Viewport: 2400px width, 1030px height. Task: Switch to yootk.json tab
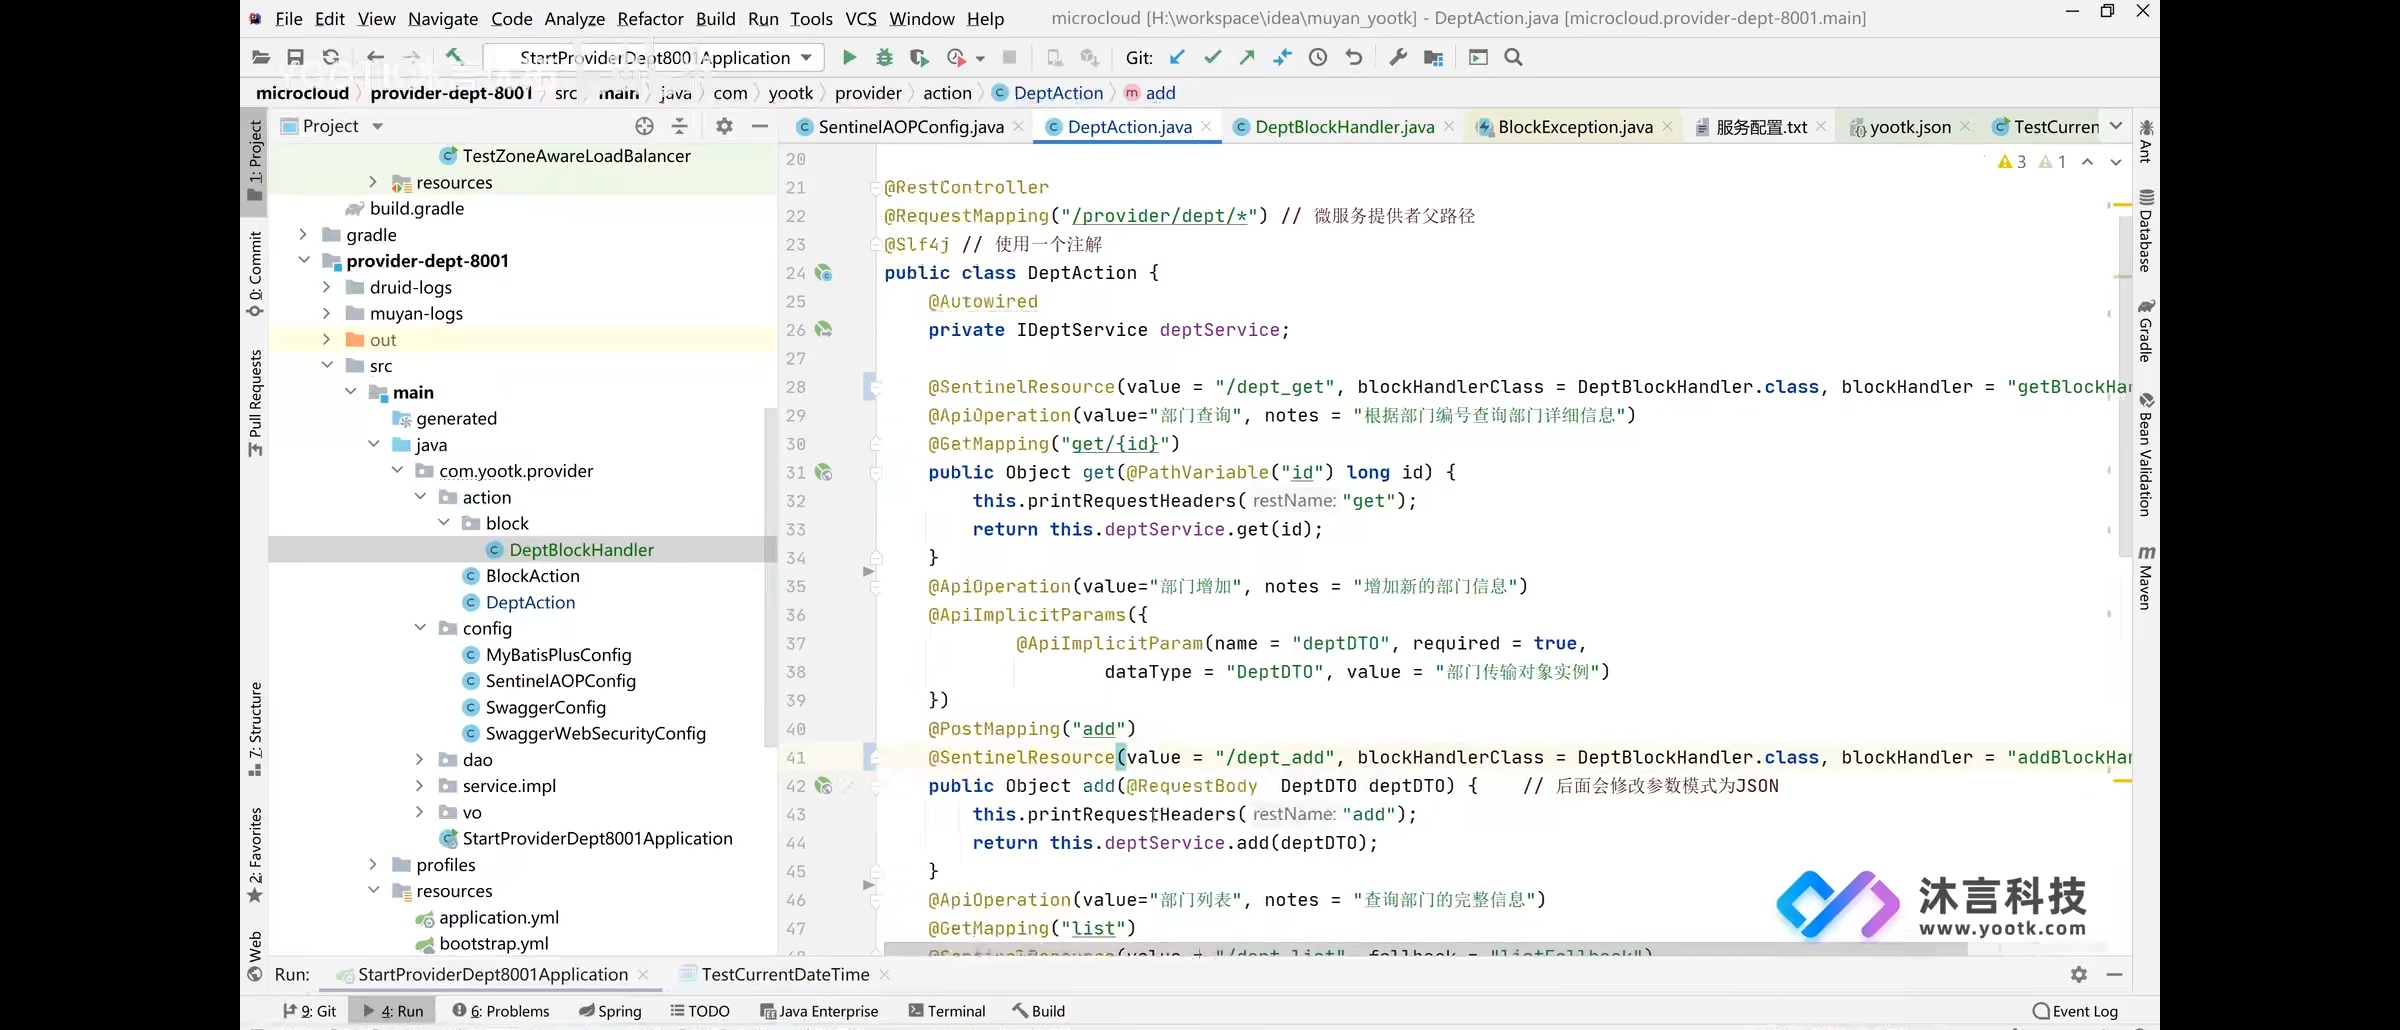coord(1910,127)
